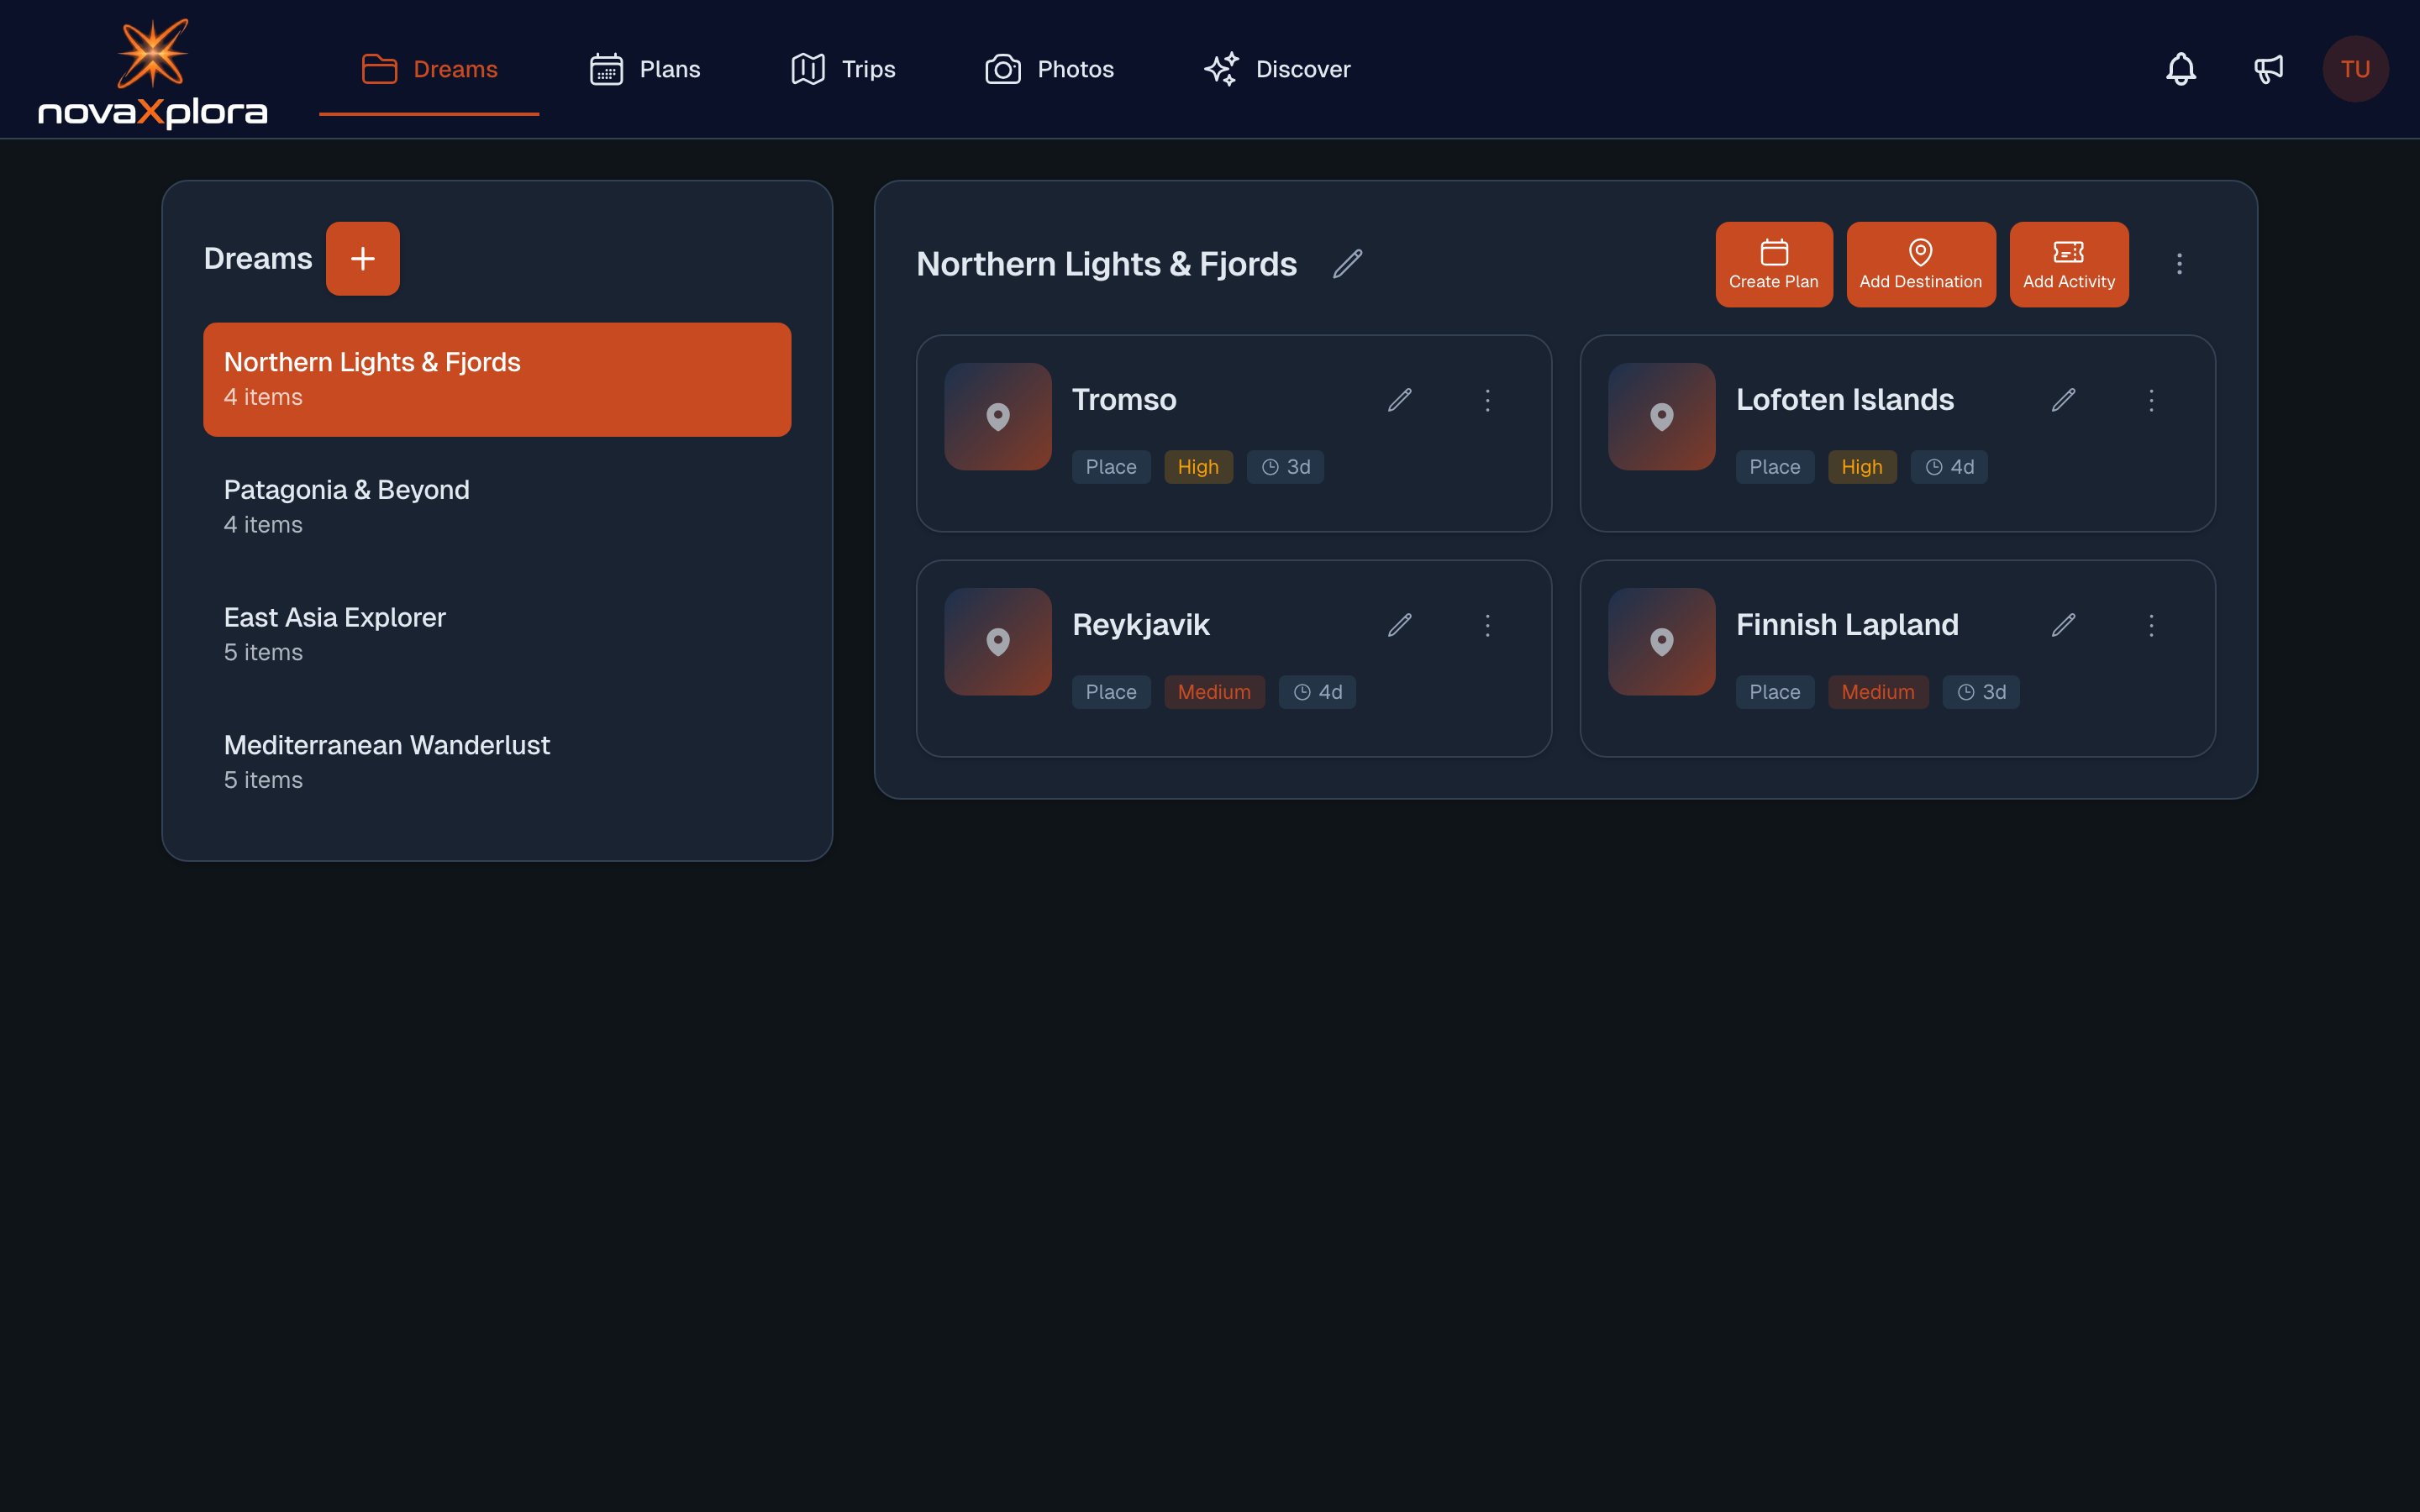Open the dream's header more options menu

[2179, 264]
